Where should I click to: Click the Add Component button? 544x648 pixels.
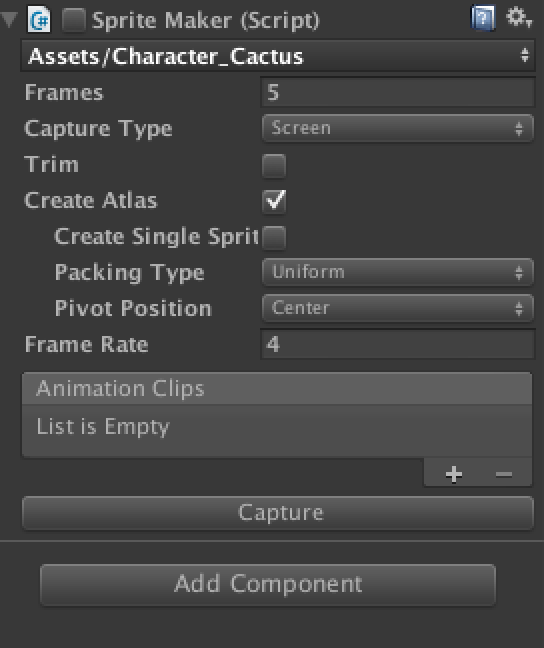click(x=268, y=584)
